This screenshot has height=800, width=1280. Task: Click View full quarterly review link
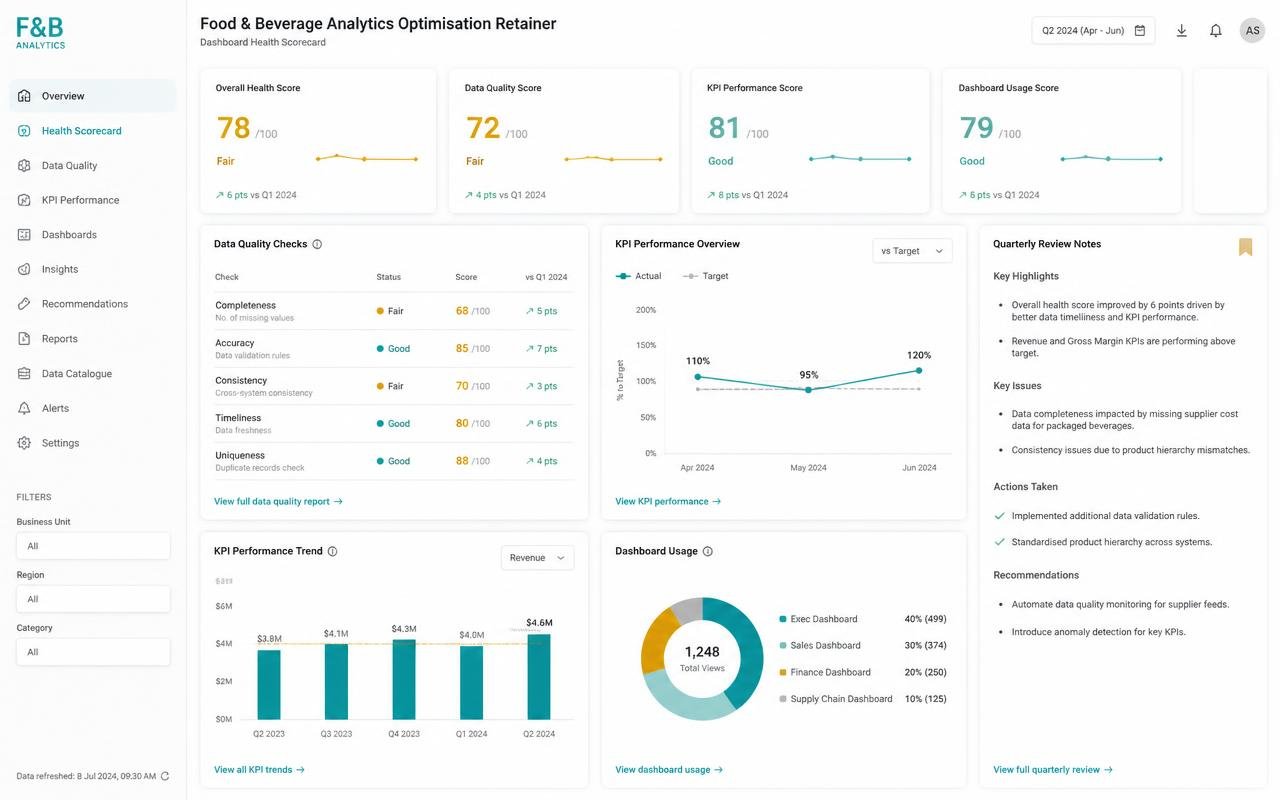click(1053, 770)
